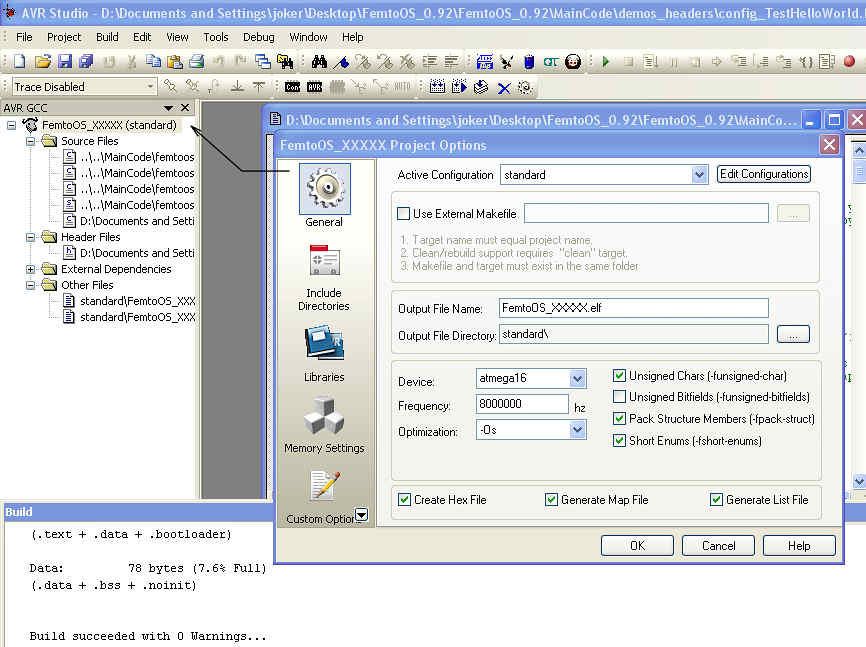Image resolution: width=866 pixels, height=647 pixels.
Task: Click the gear project options toolbar icon
Action: point(525,87)
